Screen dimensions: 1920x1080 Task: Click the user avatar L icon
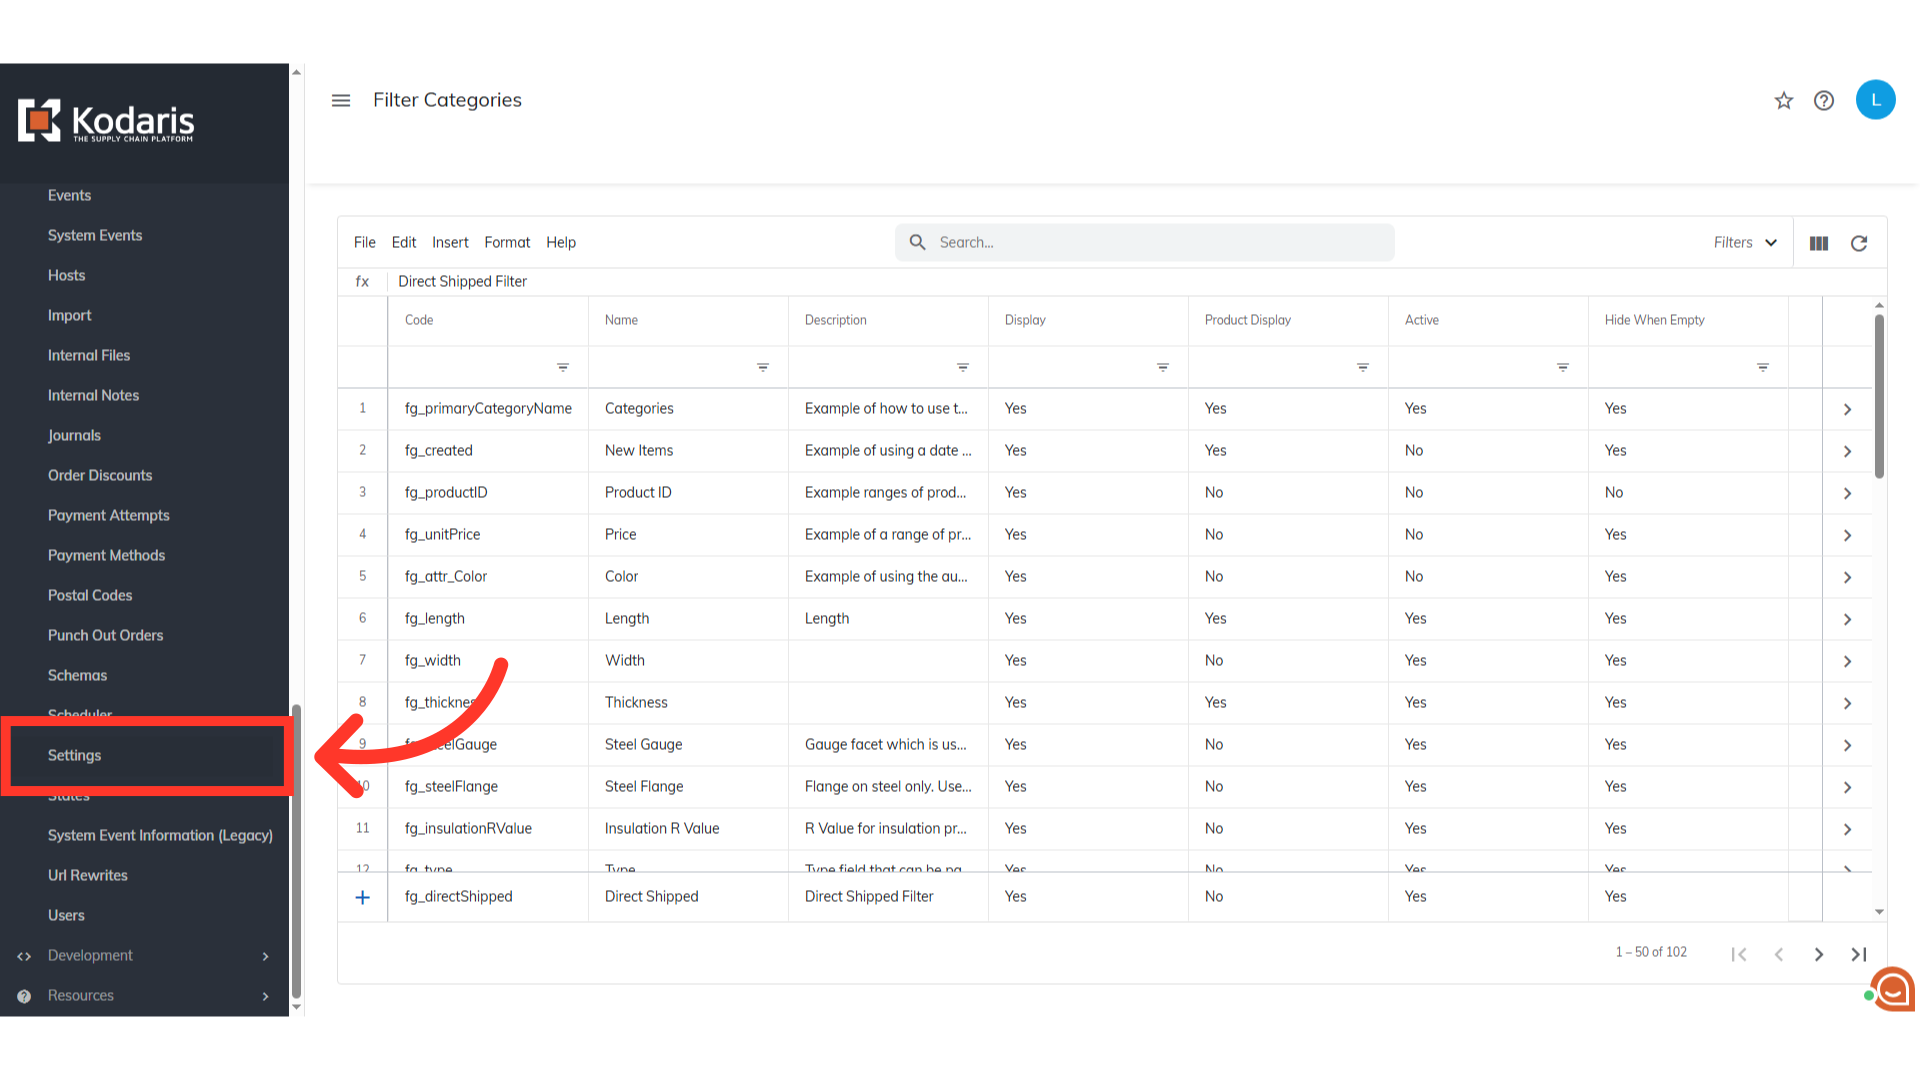(x=1875, y=100)
